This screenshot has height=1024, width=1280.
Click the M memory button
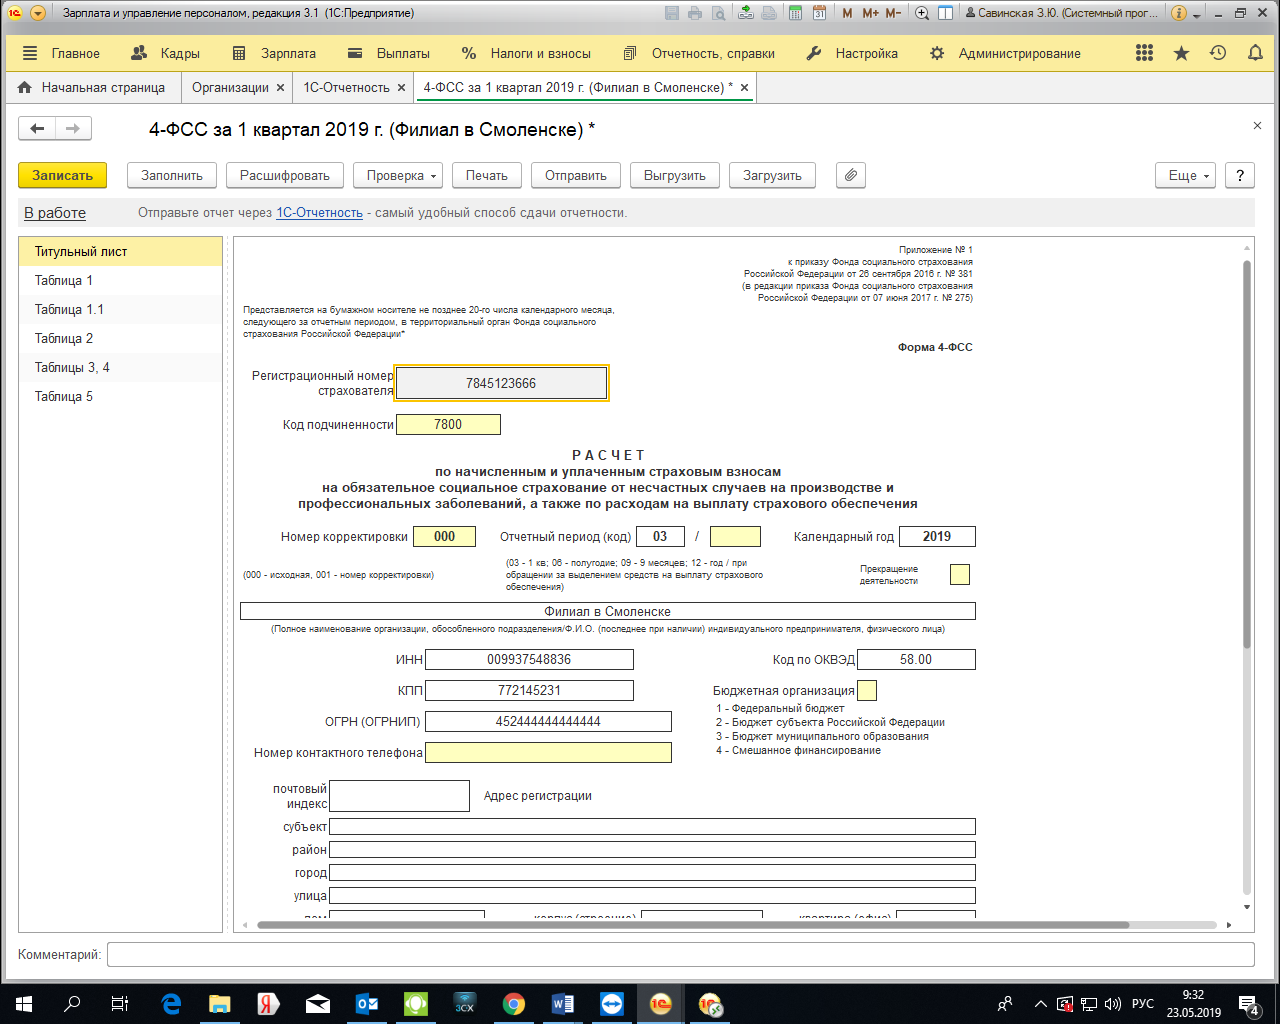pyautogui.click(x=848, y=13)
